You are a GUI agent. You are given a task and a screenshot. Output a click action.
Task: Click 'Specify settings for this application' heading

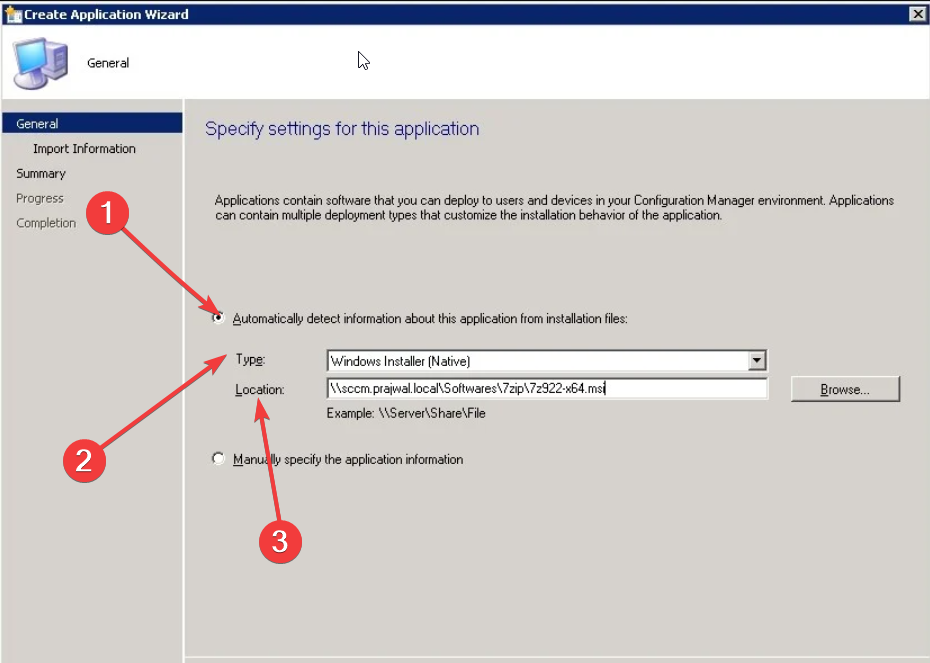pos(342,129)
